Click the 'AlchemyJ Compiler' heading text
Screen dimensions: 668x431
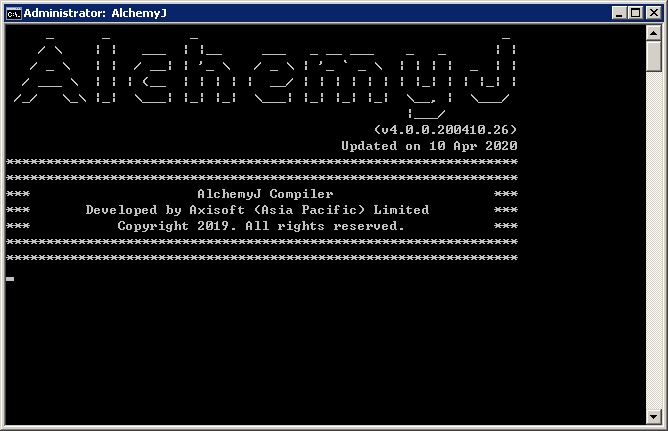pos(265,194)
